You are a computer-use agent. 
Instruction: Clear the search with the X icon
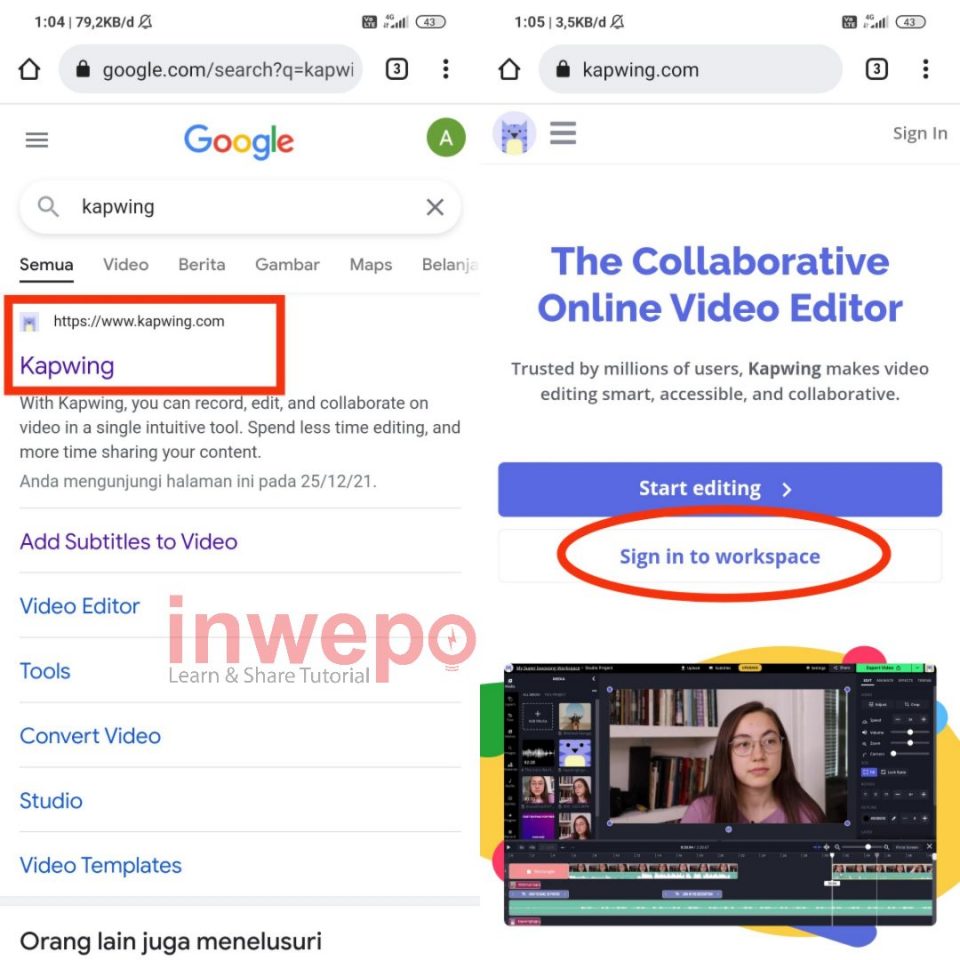pyautogui.click(x=435, y=207)
